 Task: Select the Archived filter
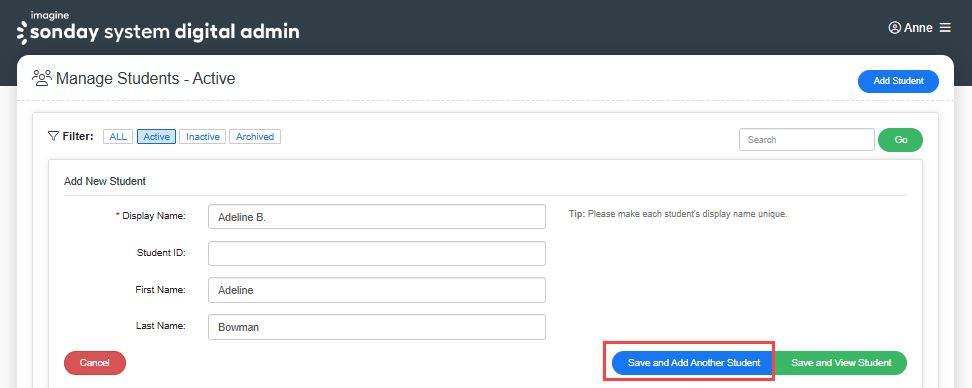pyautogui.click(x=255, y=136)
